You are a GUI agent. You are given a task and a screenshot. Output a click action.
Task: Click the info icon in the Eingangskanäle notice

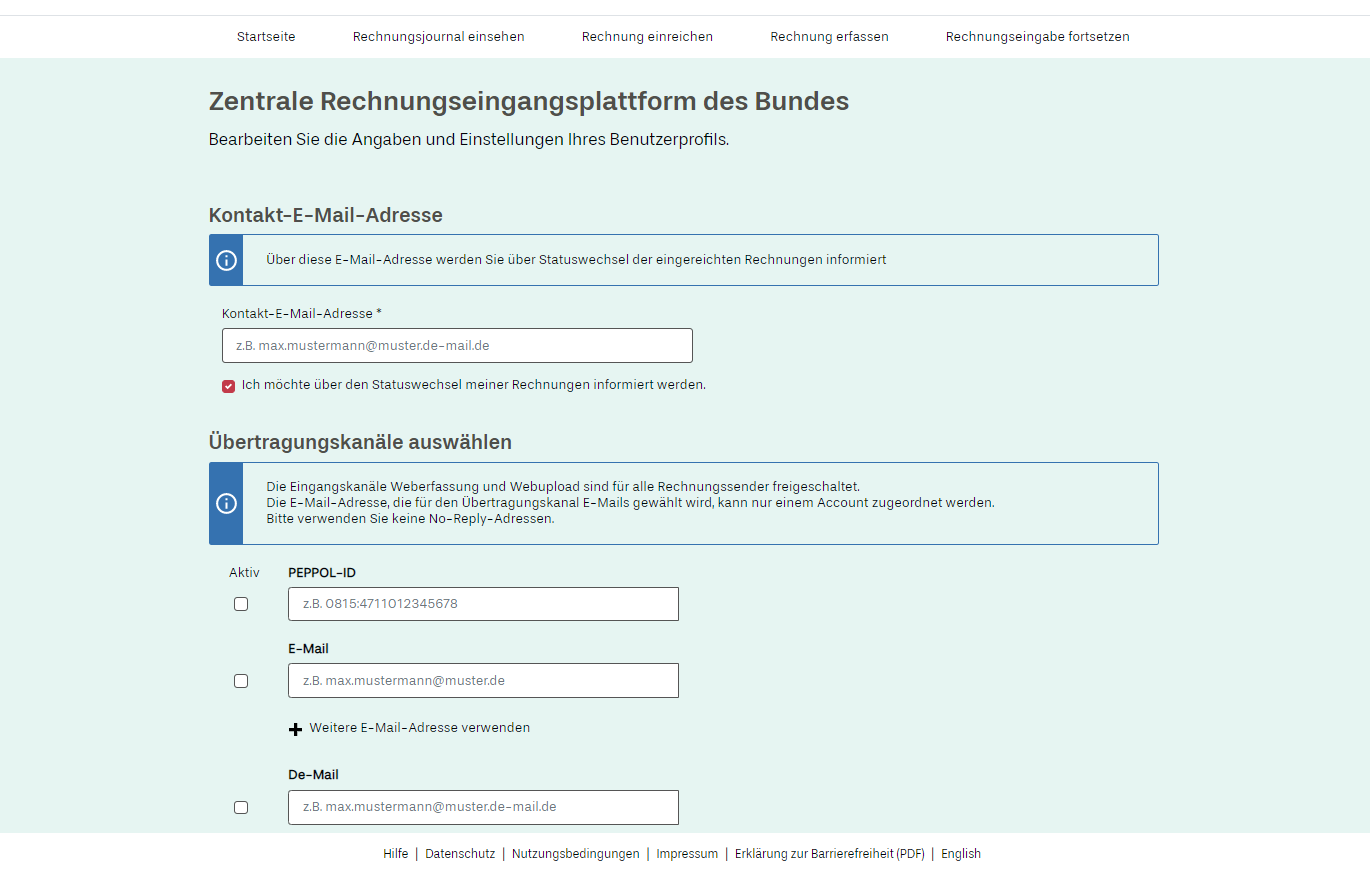pos(226,503)
